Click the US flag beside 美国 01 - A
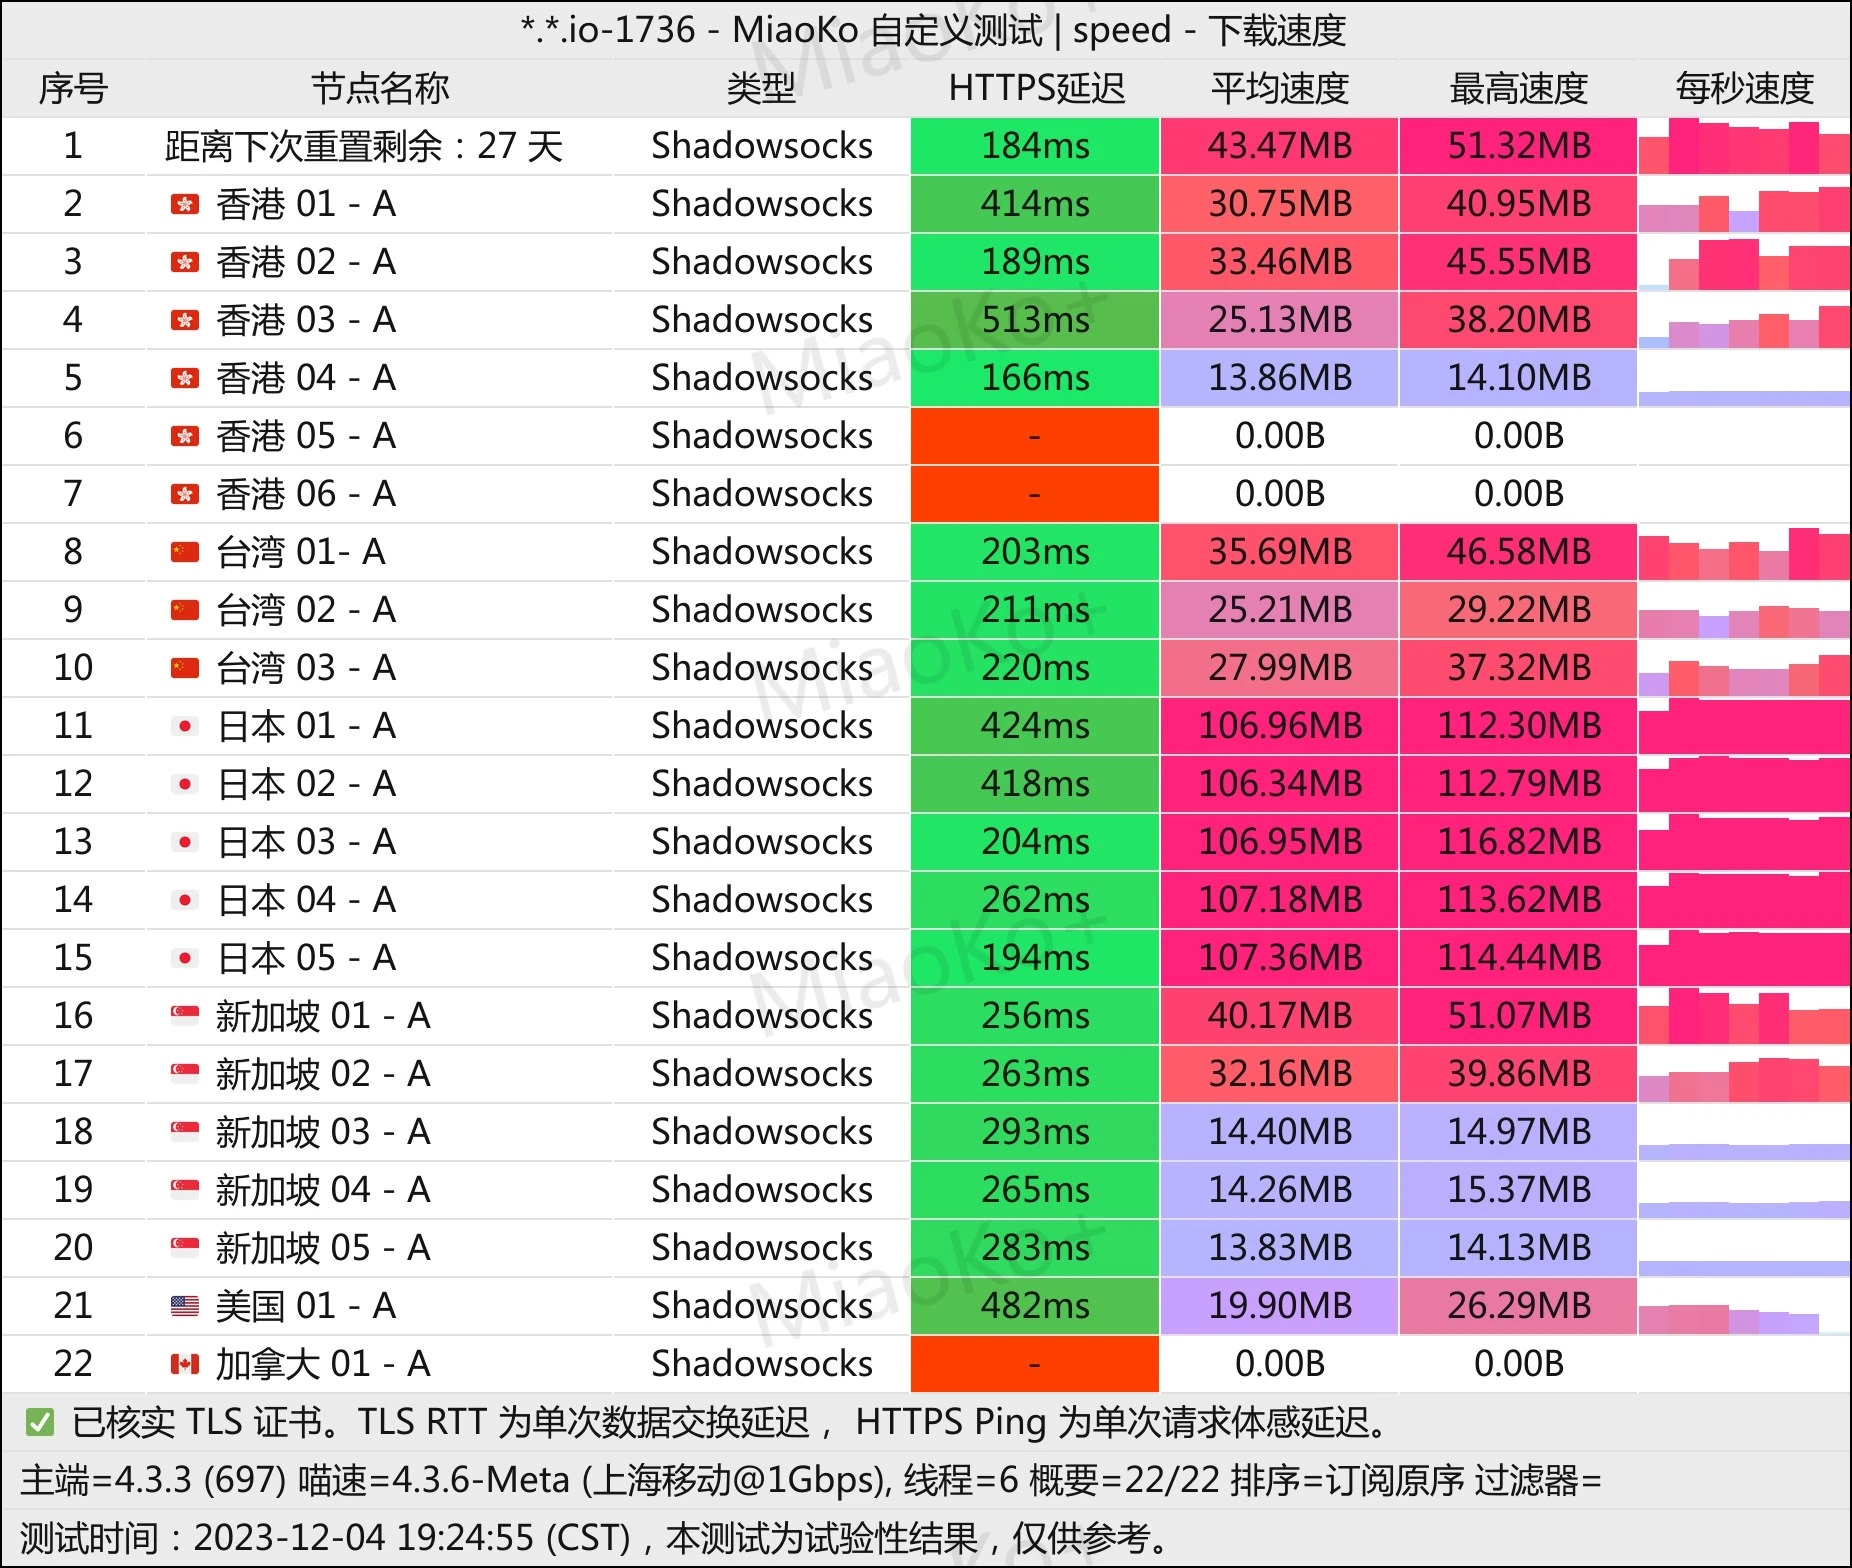 (x=184, y=1306)
